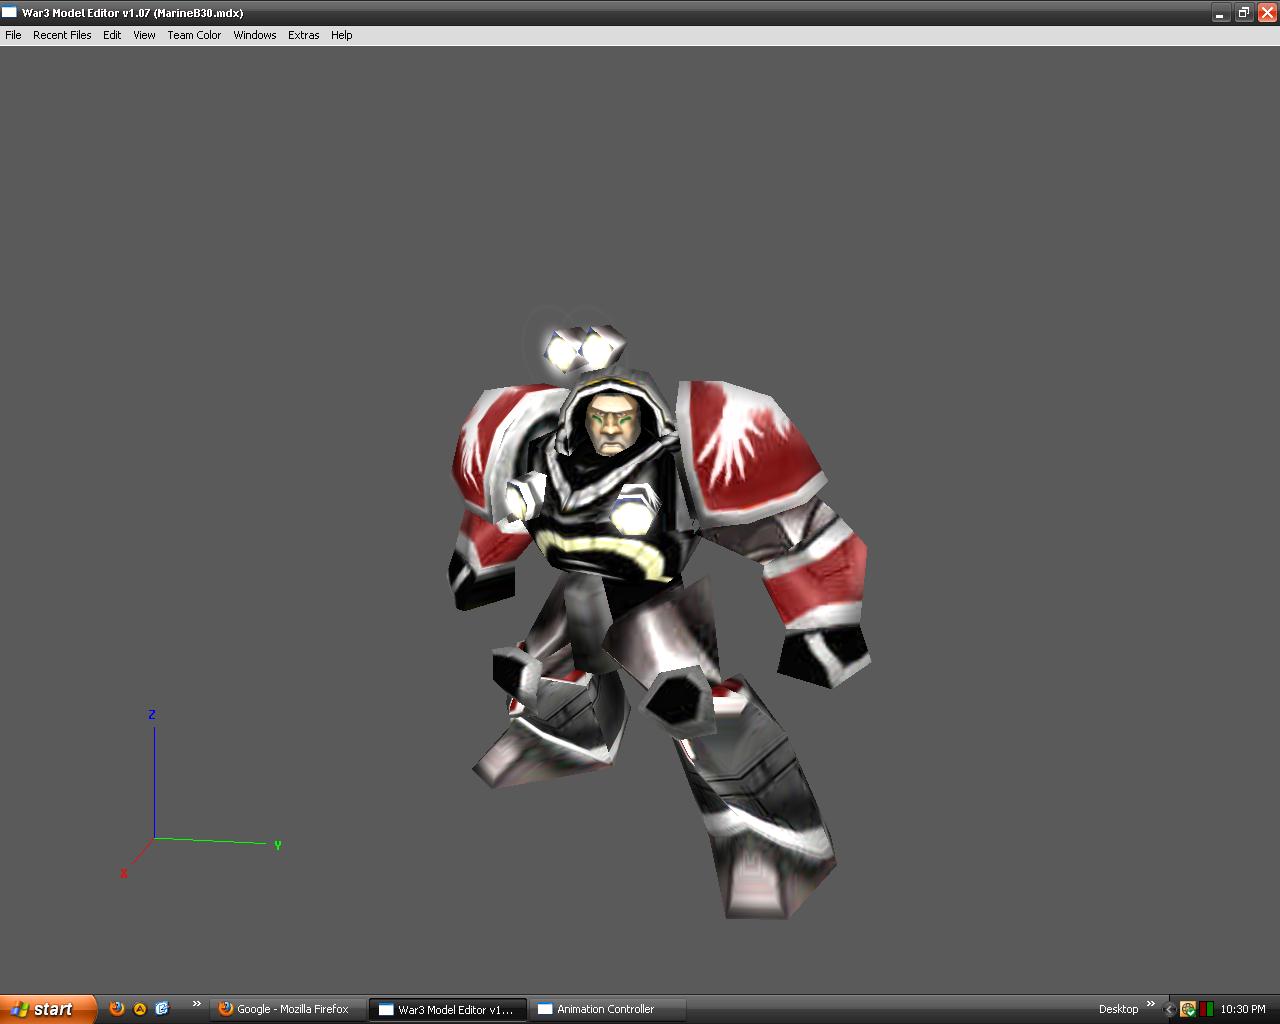Switch to Google - Mozilla Firefox taskbar button

point(288,1009)
